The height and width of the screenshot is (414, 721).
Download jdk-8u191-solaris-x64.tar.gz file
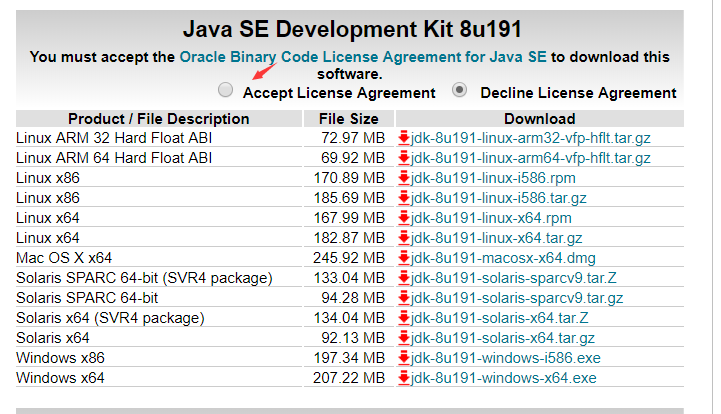click(x=503, y=338)
